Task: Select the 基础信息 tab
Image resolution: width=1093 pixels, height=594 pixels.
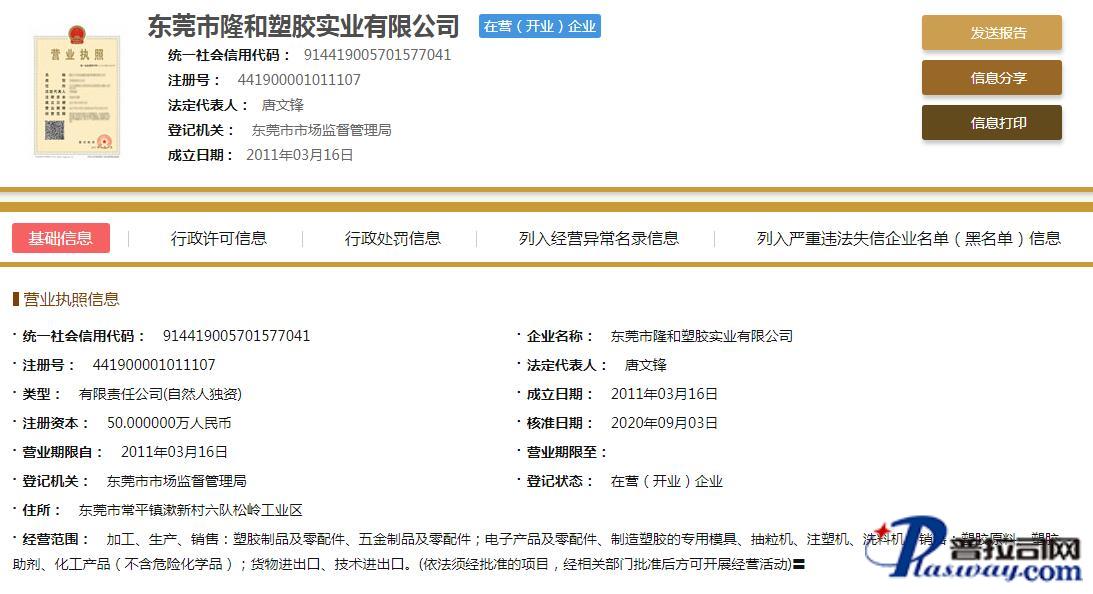Action: (x=61, y=238)
